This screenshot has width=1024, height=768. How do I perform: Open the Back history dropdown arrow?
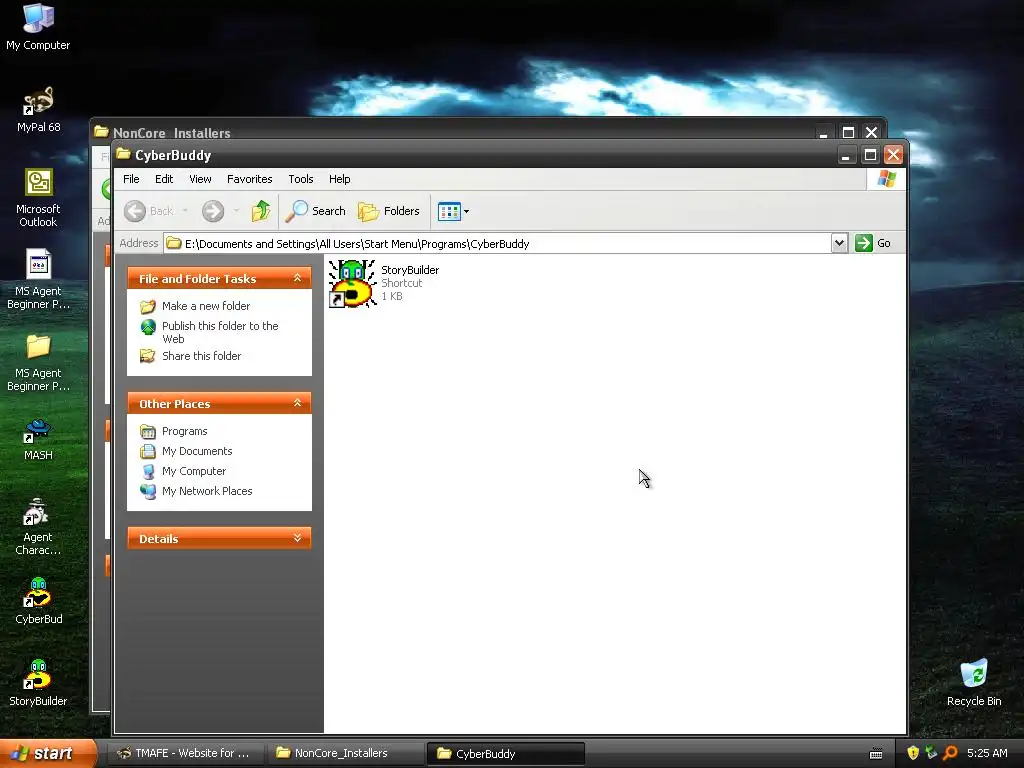point(185,211)
